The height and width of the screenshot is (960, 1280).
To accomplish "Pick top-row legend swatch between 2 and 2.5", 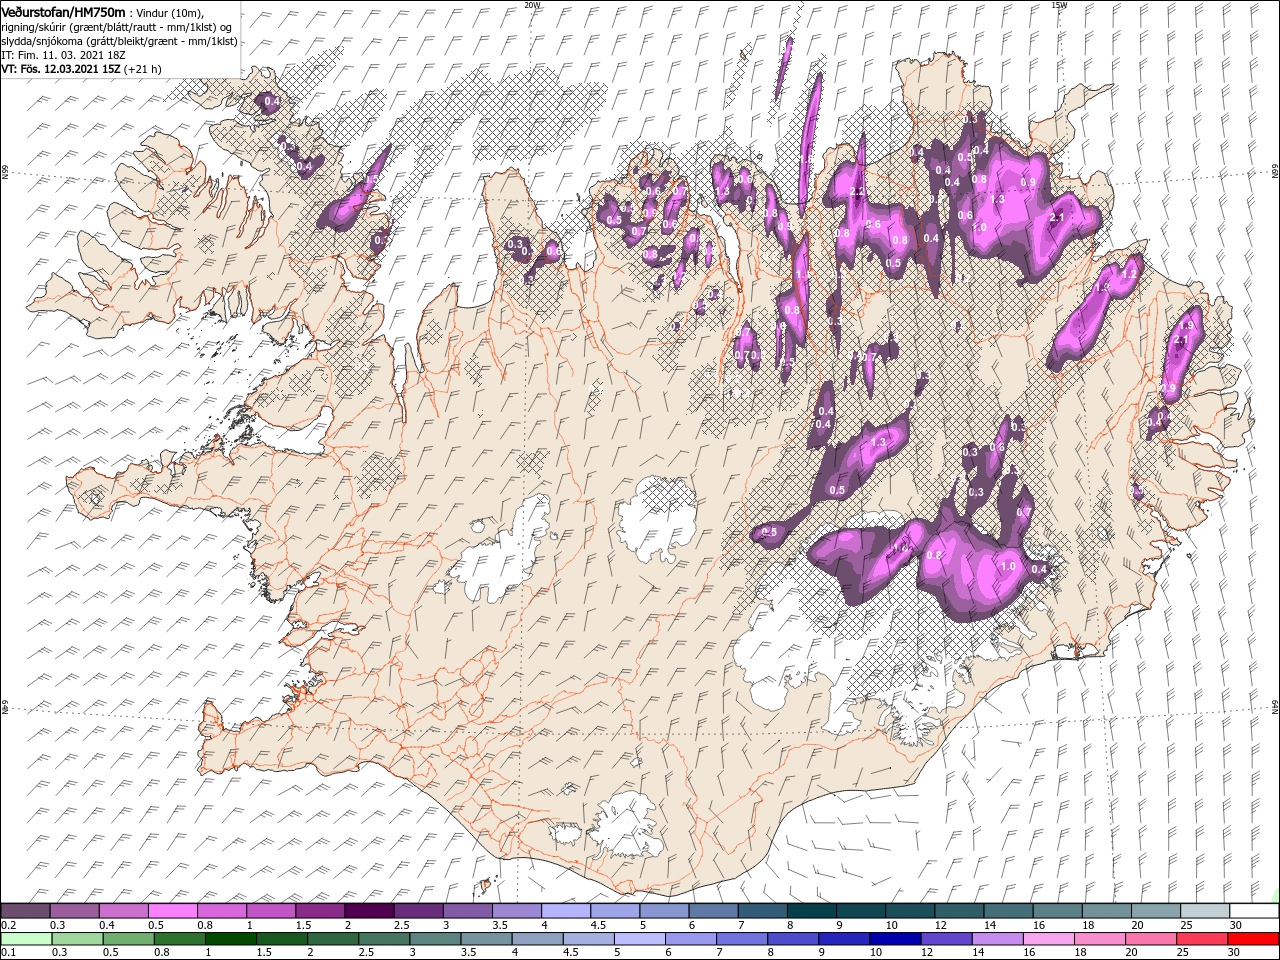I will 369,911.
